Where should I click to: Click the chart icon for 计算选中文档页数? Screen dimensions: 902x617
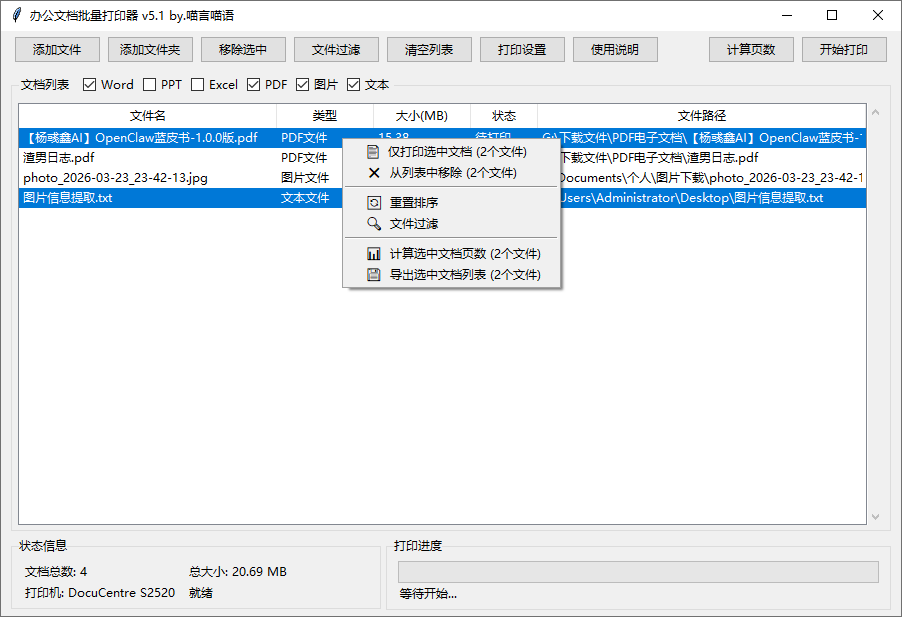(373, 254)
